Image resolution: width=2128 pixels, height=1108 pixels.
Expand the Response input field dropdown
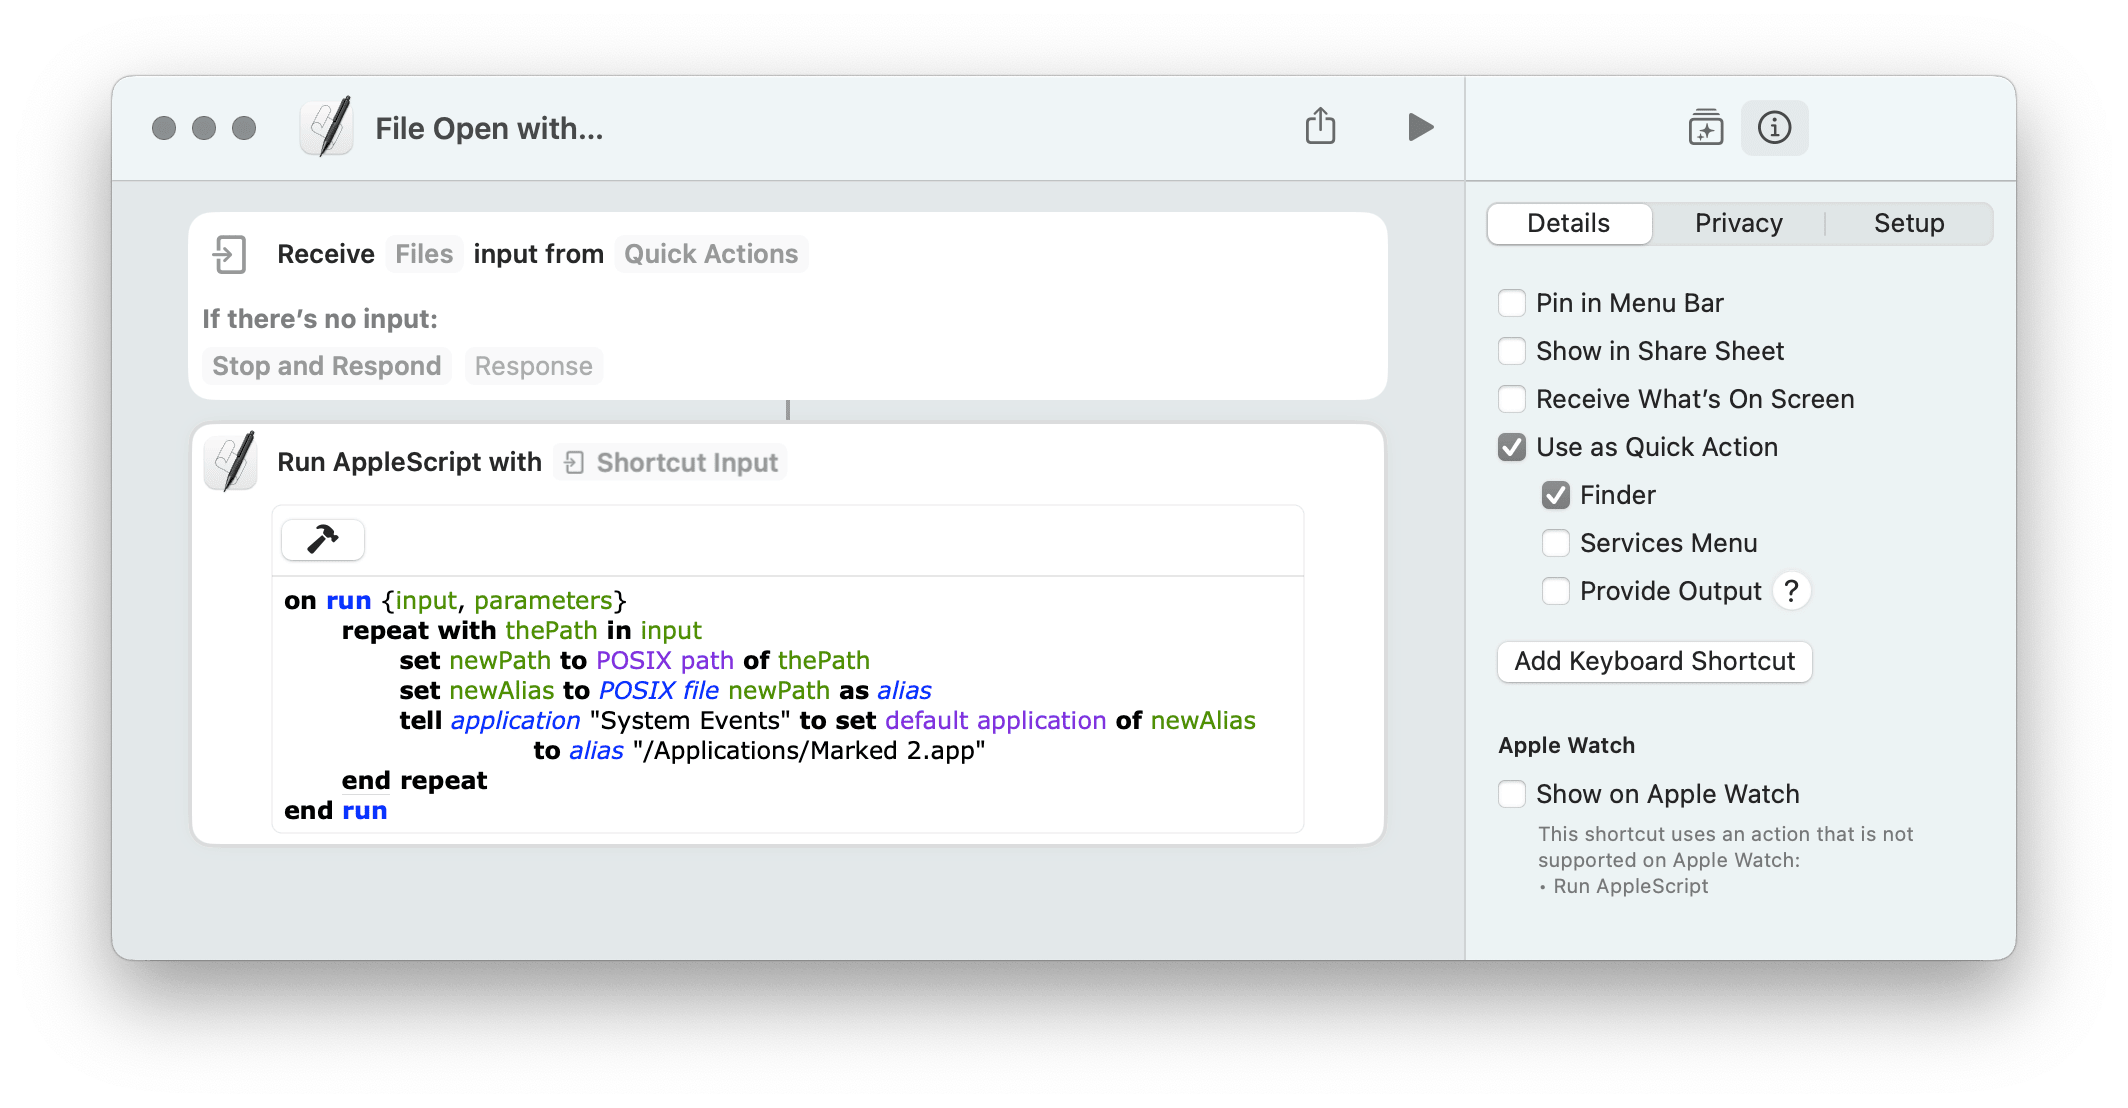pyautogui.click(x=535, y=366)
